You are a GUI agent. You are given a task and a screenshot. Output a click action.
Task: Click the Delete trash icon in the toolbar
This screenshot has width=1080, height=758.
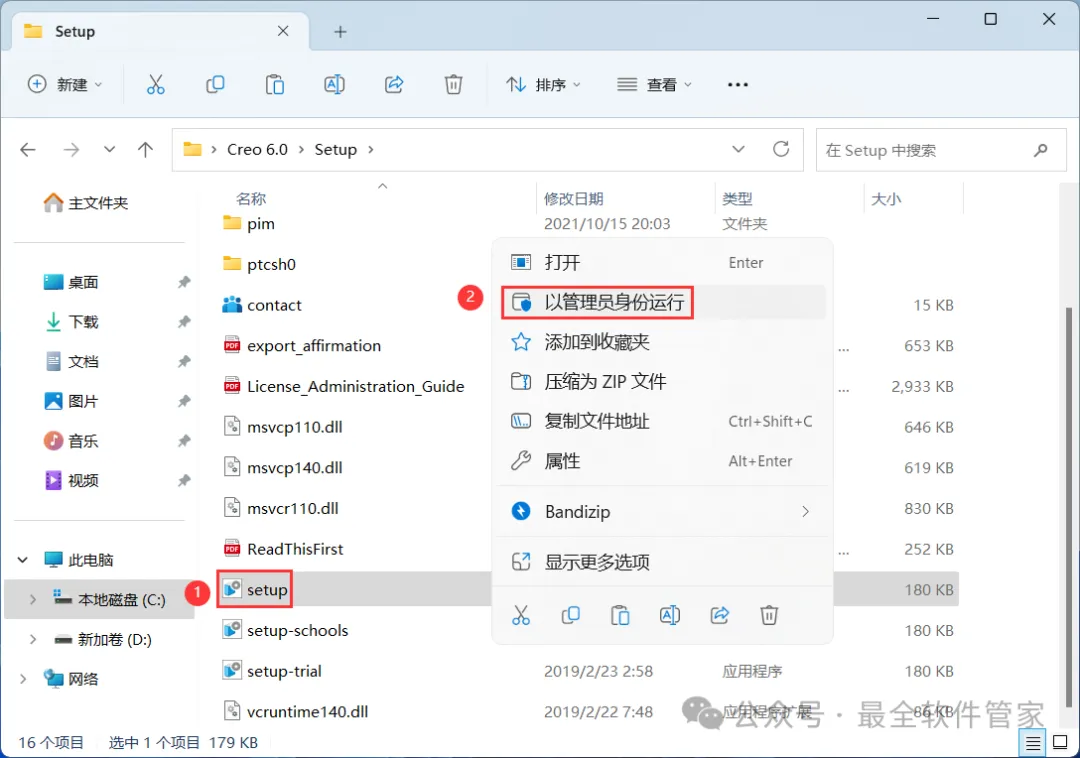coord(453,85)
